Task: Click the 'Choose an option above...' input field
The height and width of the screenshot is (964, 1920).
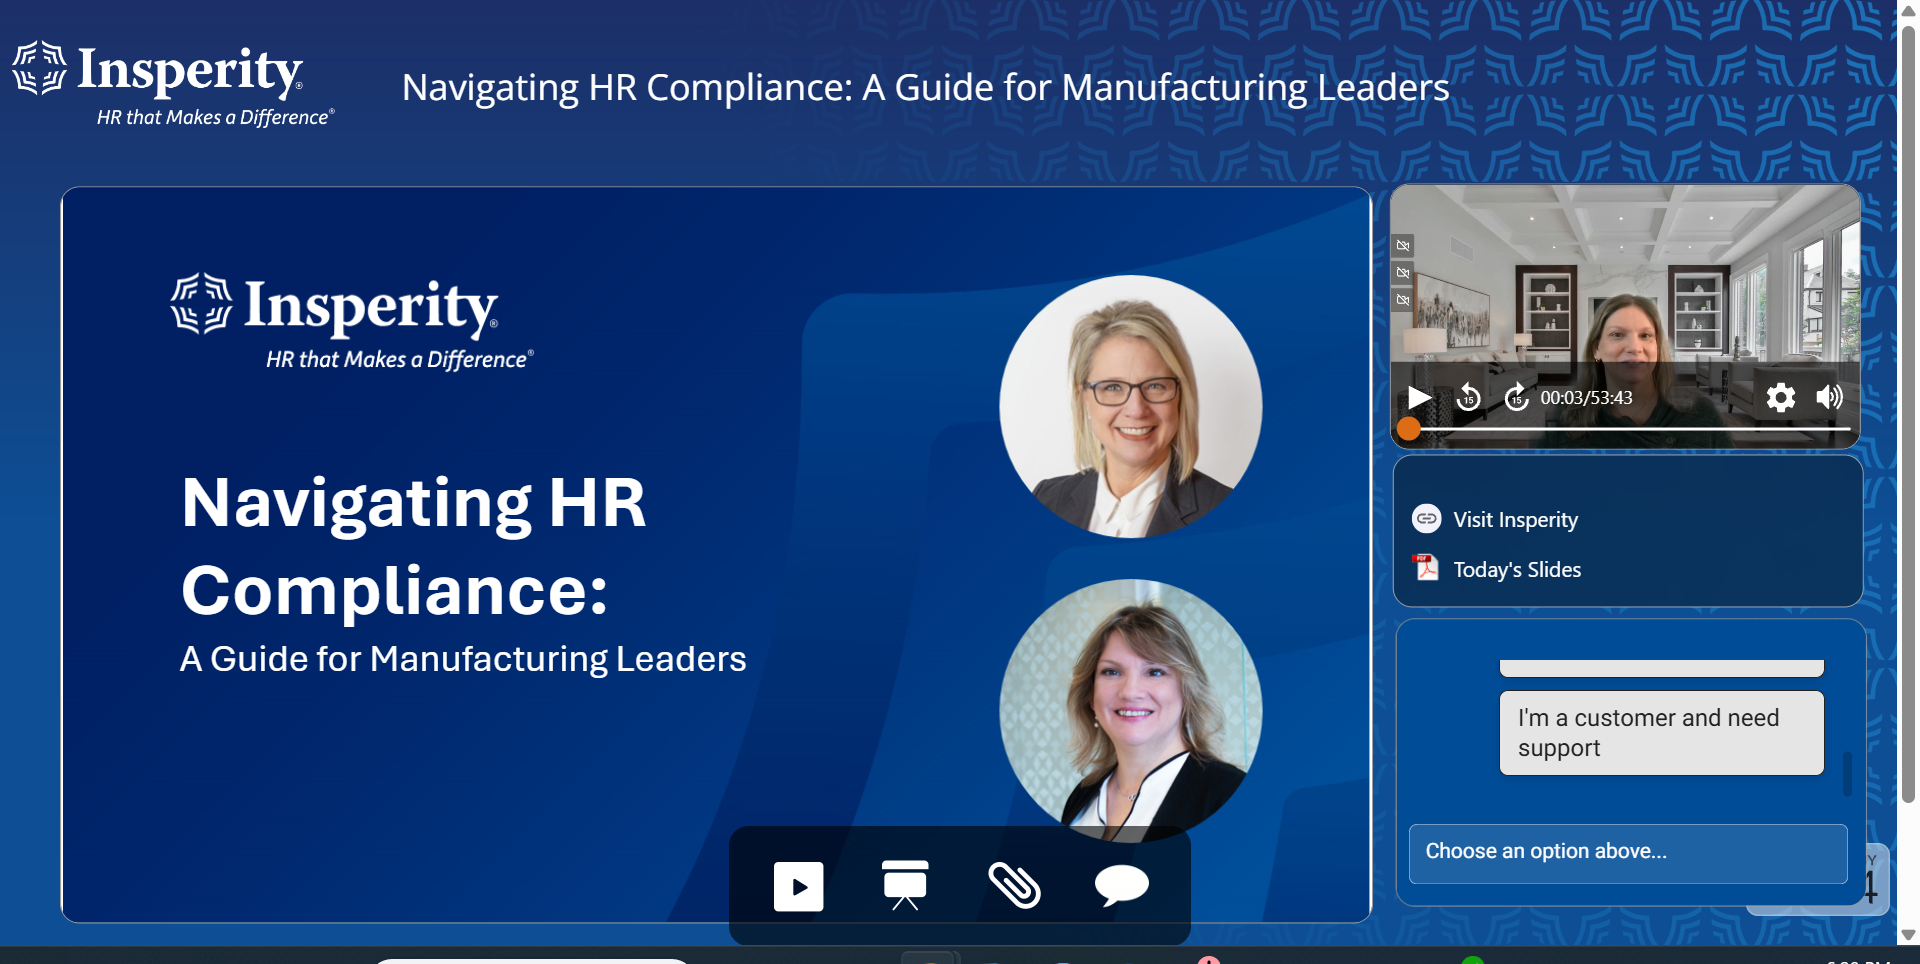Action: pos(1627,853)
